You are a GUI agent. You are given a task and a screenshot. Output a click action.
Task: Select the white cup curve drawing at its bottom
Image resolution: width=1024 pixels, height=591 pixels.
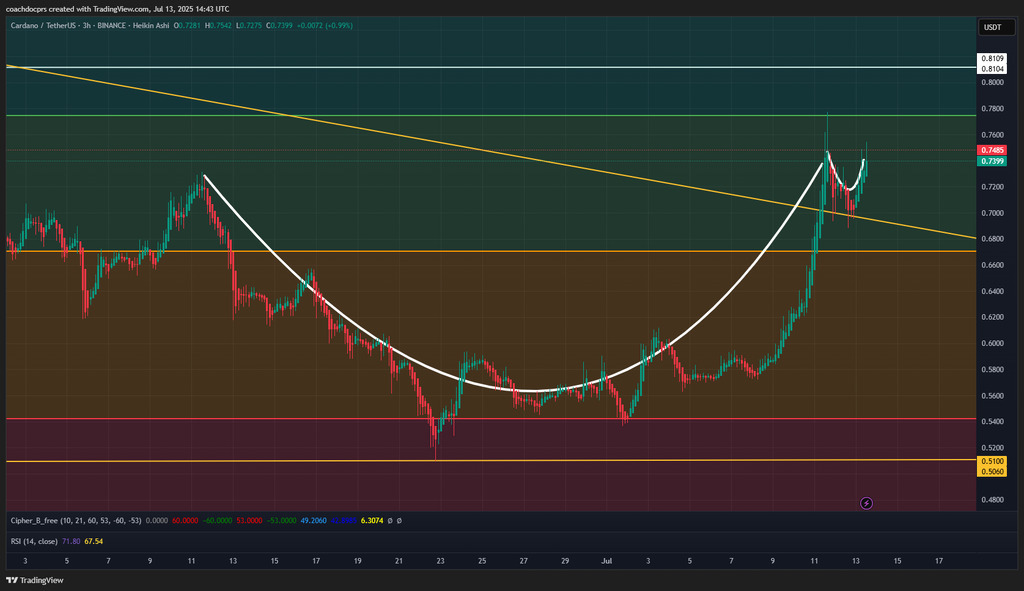click(x=530, y=391)
